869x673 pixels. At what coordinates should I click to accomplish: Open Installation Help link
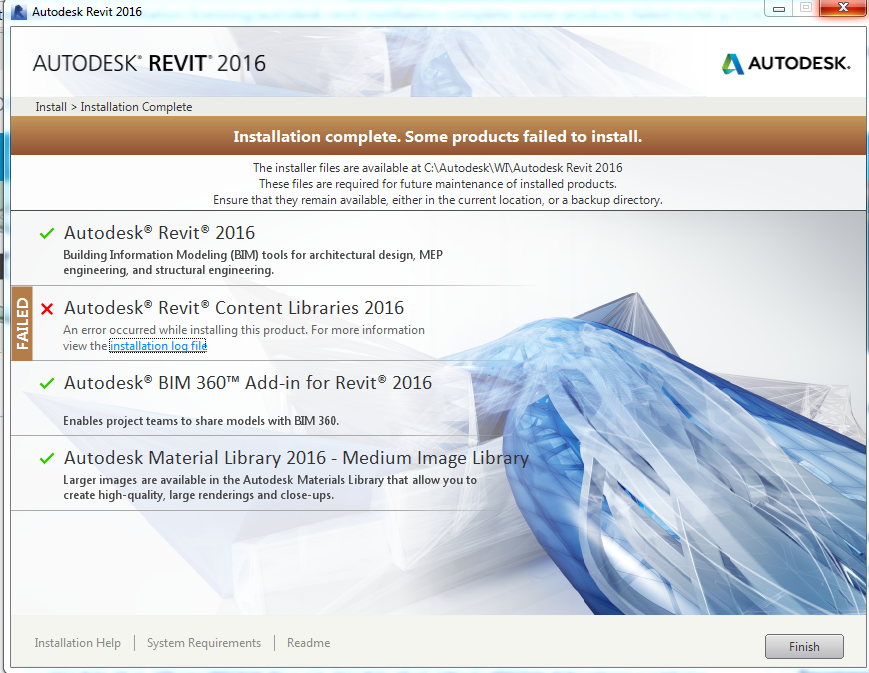78,643
